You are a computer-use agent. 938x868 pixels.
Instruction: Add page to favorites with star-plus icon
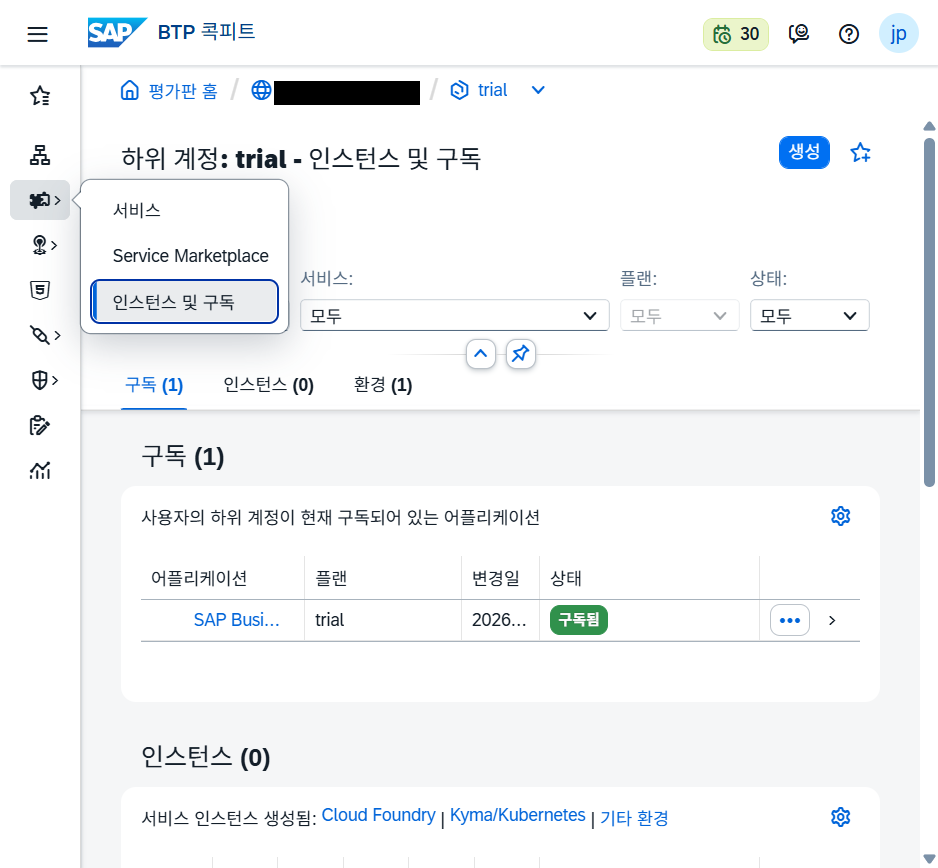click(860, 153)
